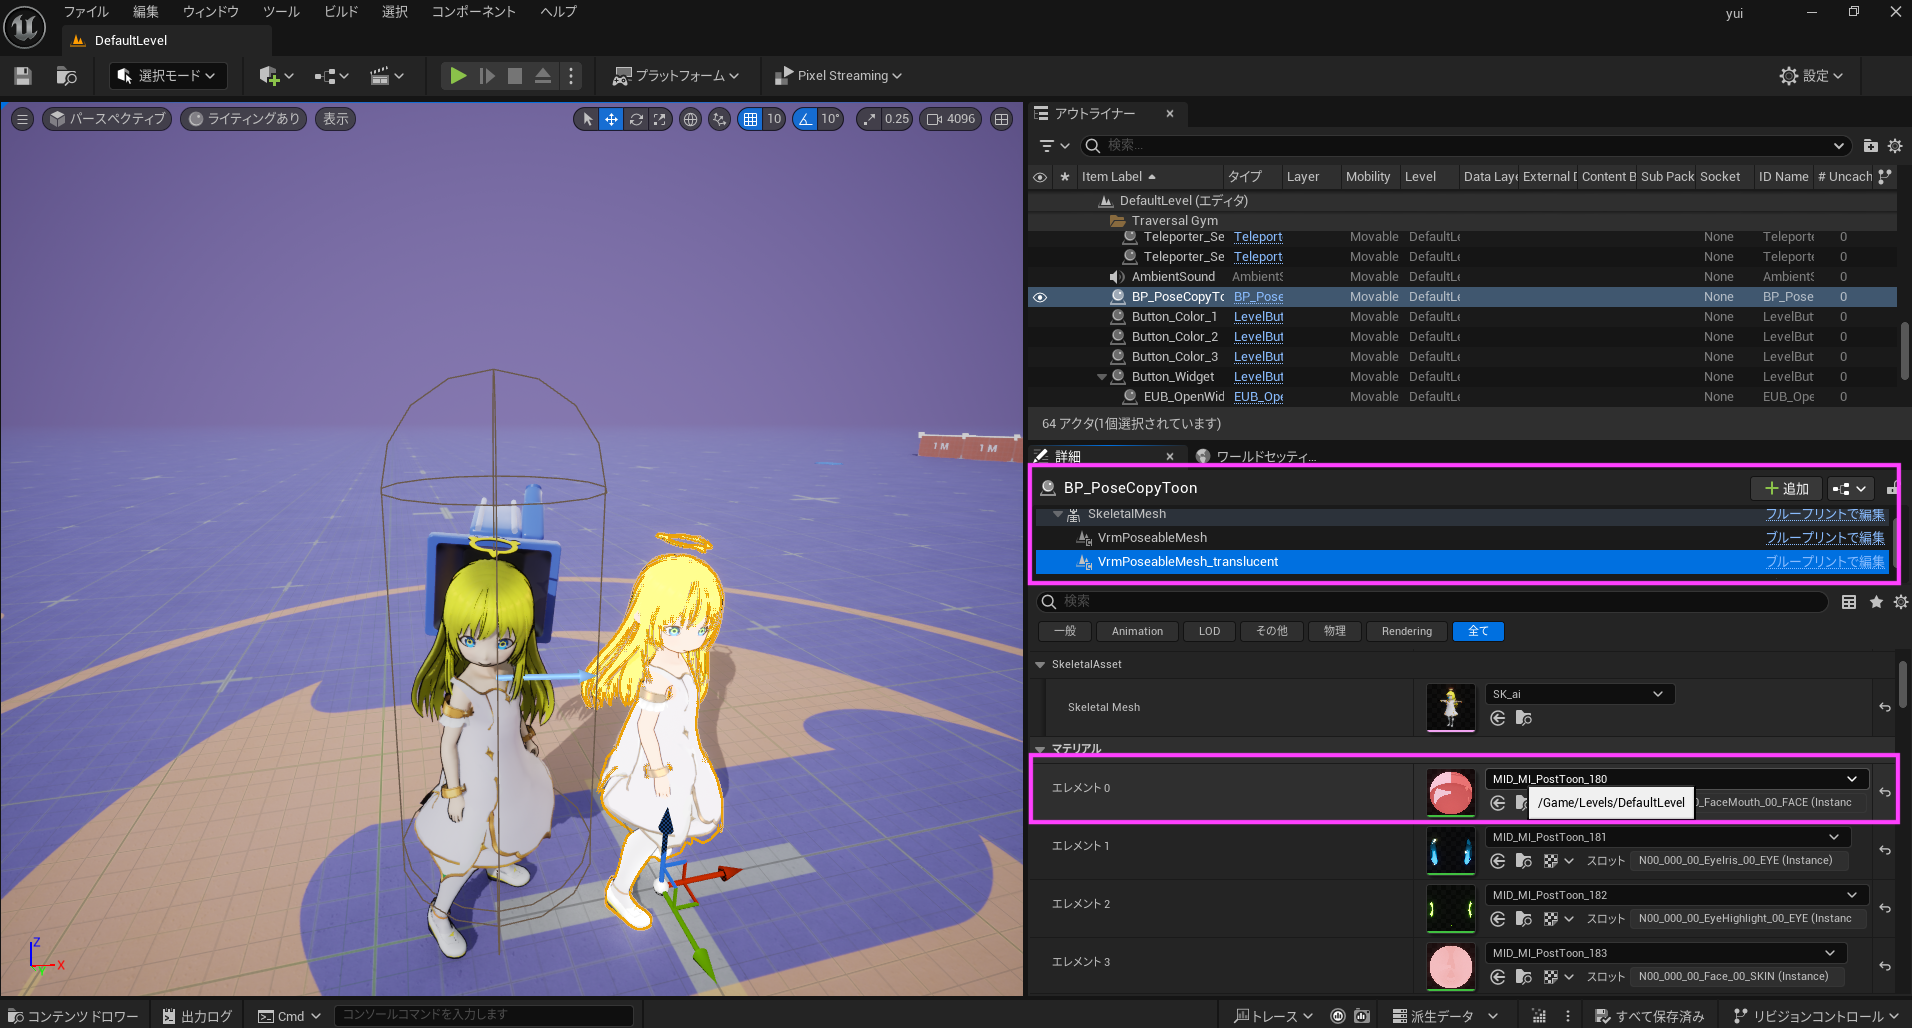Open camera speed setting 4096
Image resolution: width=1912 pixels, height=1028 pixels.
(950, 119)
